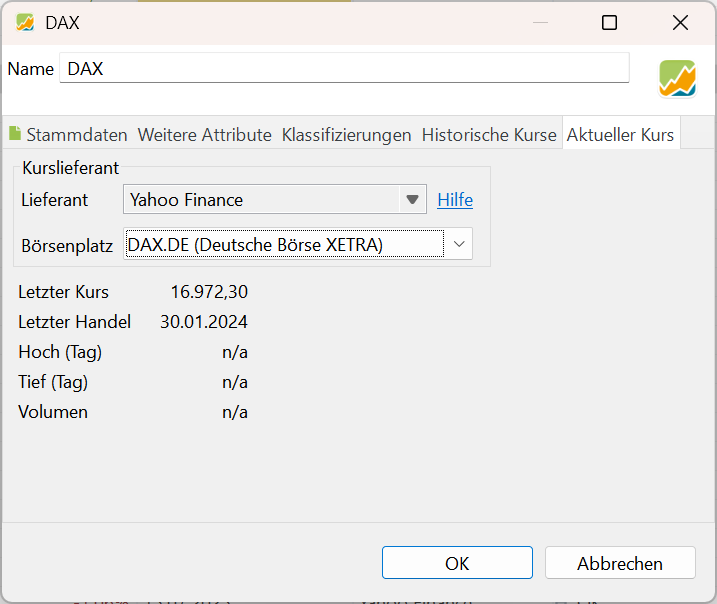Minimize the DAX dialog window
The image size is (717, 604).
[x=541, y=22]
